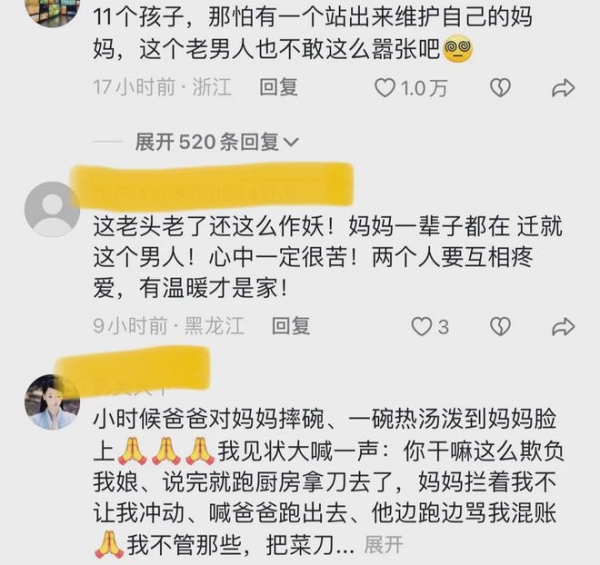Screen dimensions: 600x565
Task: Select the comment text starting 这老头老了
Action: 328,257
